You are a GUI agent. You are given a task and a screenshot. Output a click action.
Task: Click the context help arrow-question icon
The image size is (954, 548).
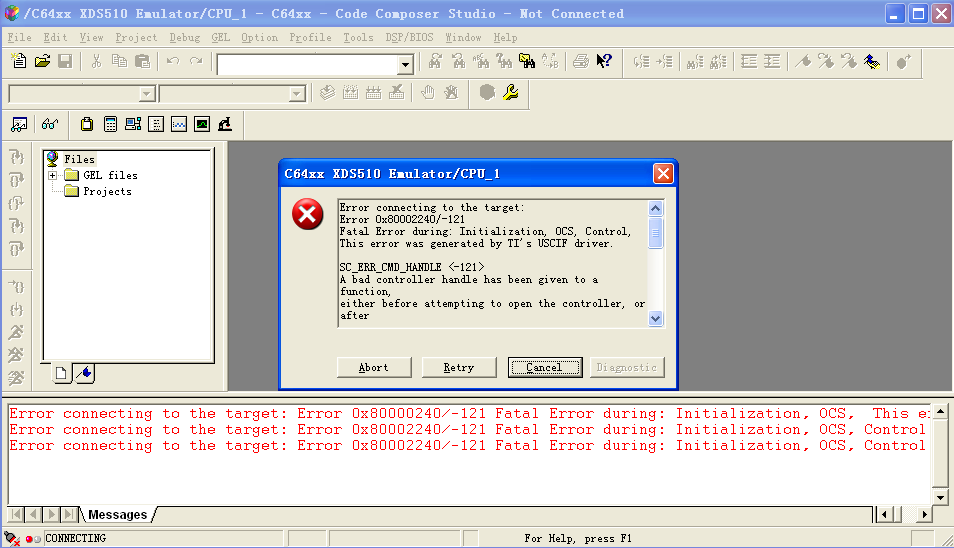click(604, 61)
